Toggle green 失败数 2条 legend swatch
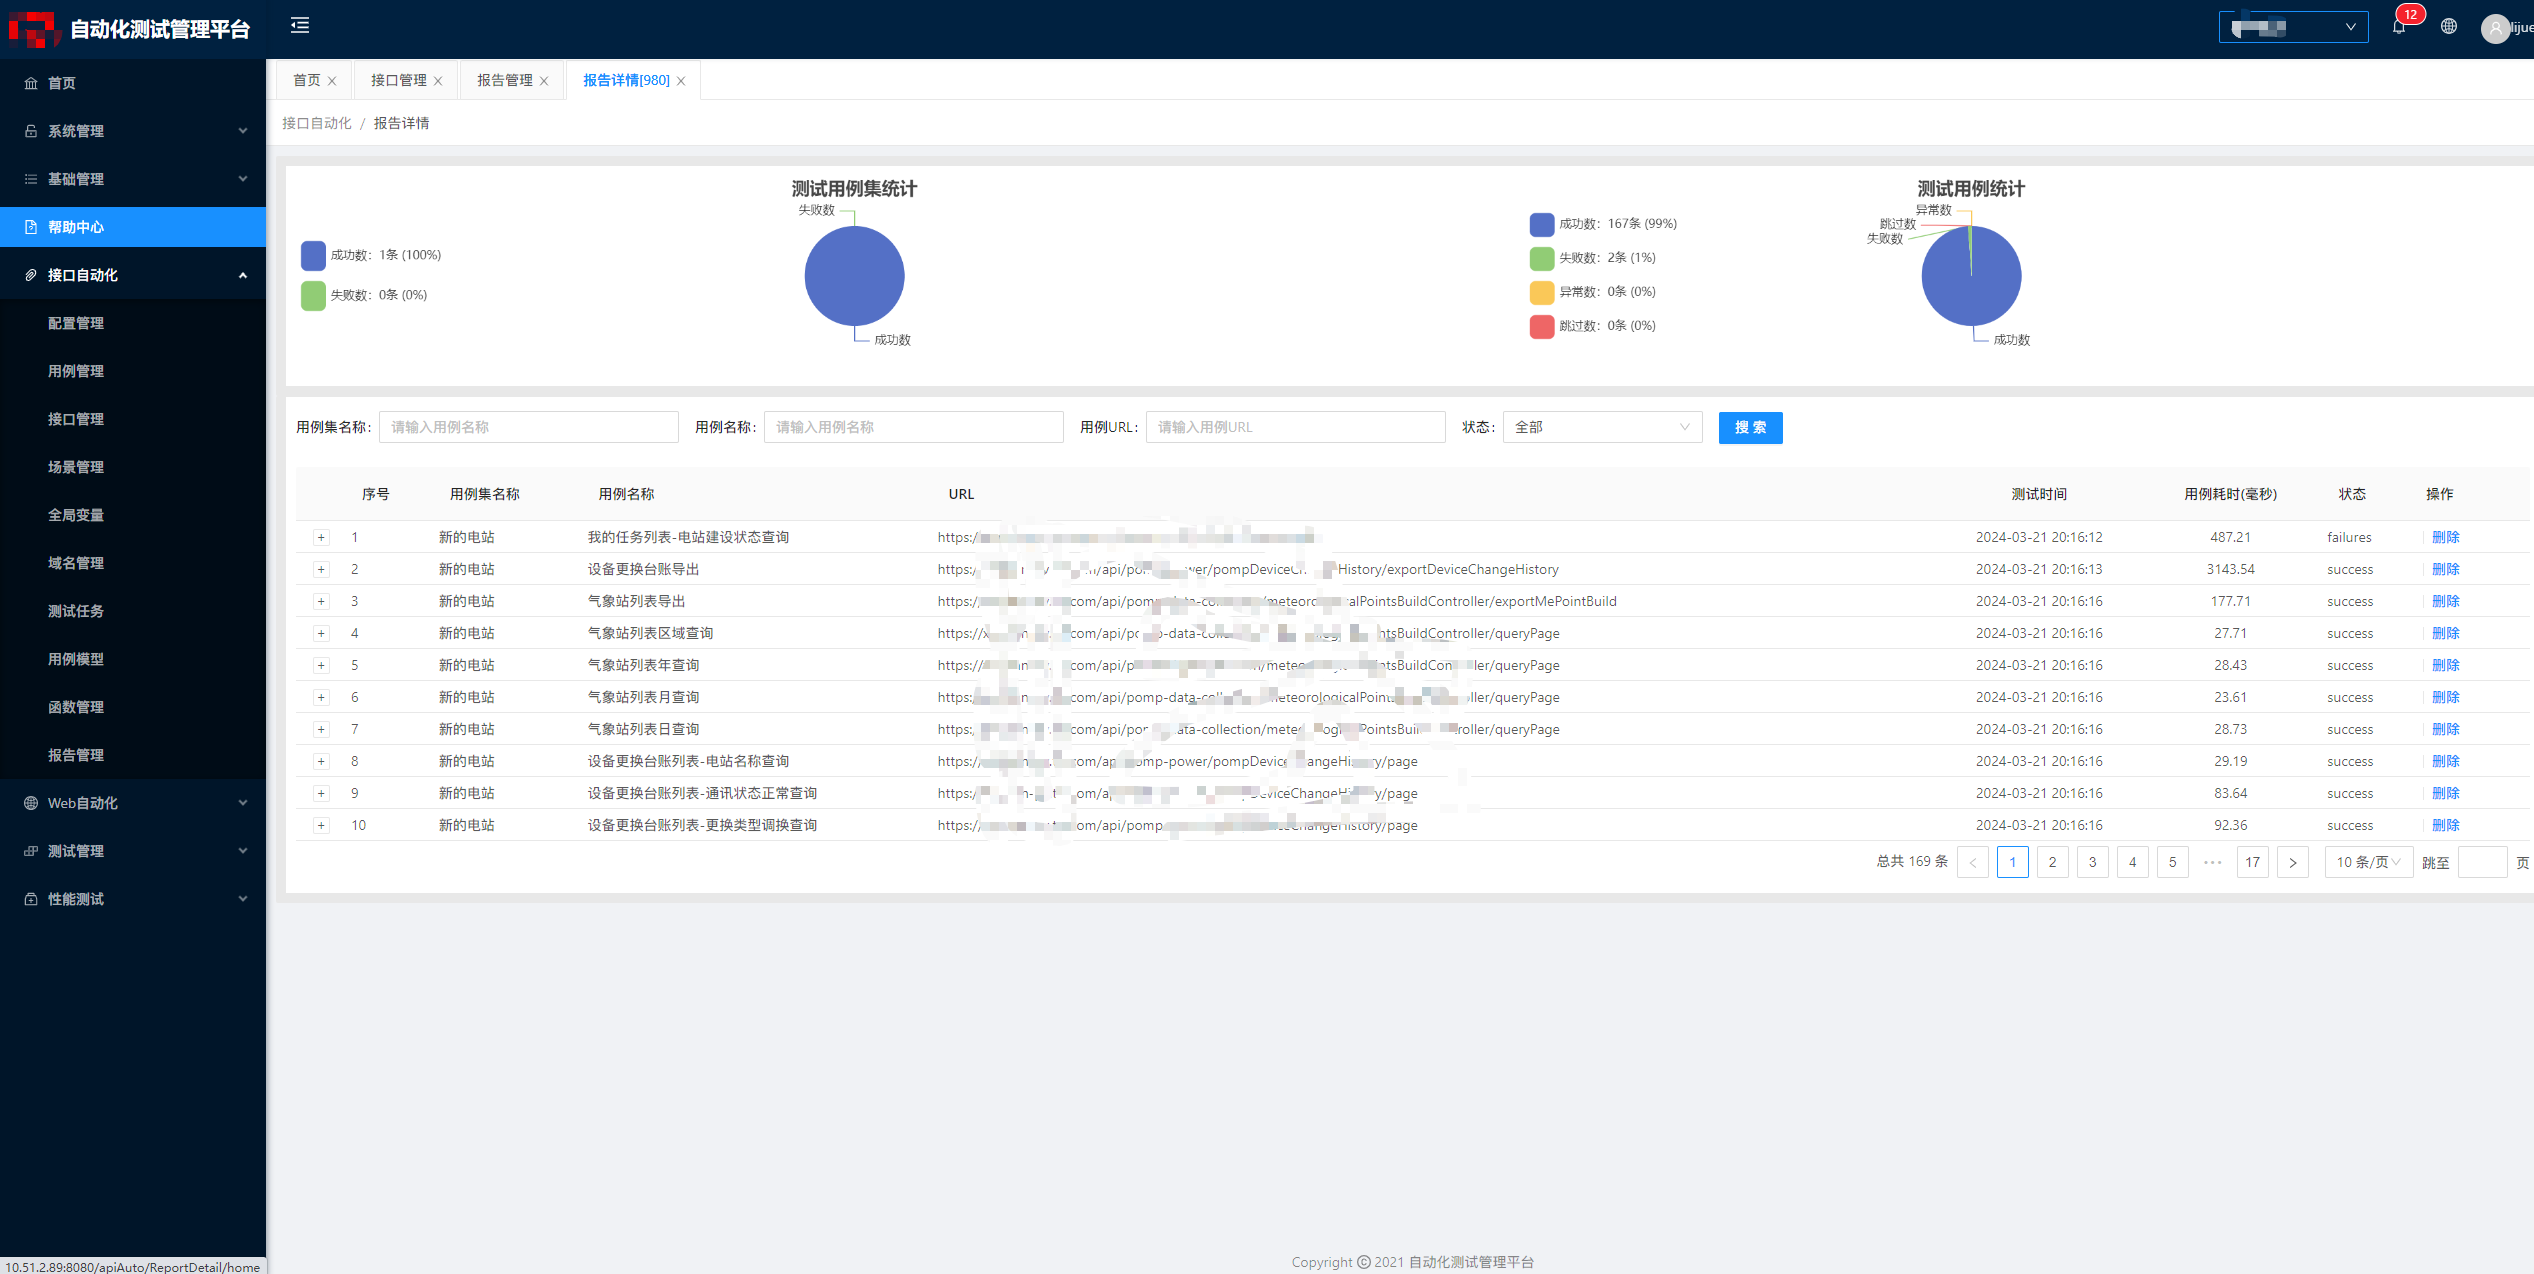Viewport: 2534px width, 1274px height. click(1542, 258)
